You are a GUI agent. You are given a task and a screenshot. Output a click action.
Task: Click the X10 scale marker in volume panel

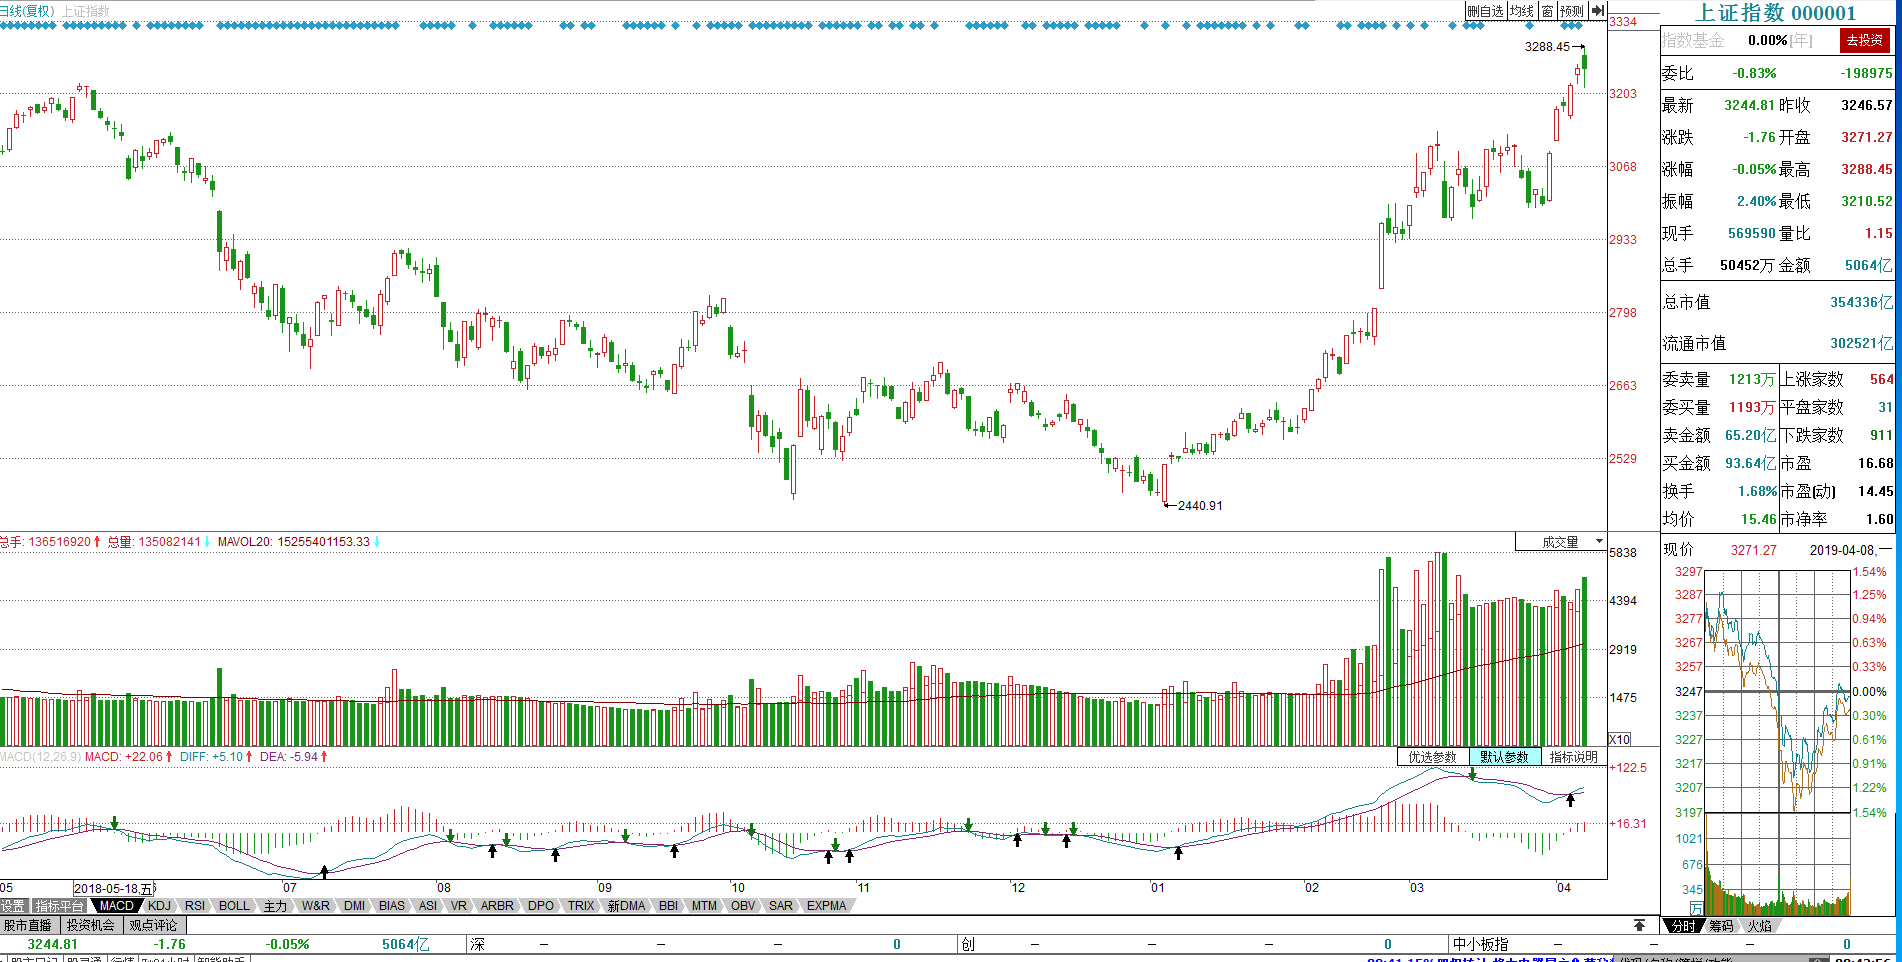[1620, 739]
